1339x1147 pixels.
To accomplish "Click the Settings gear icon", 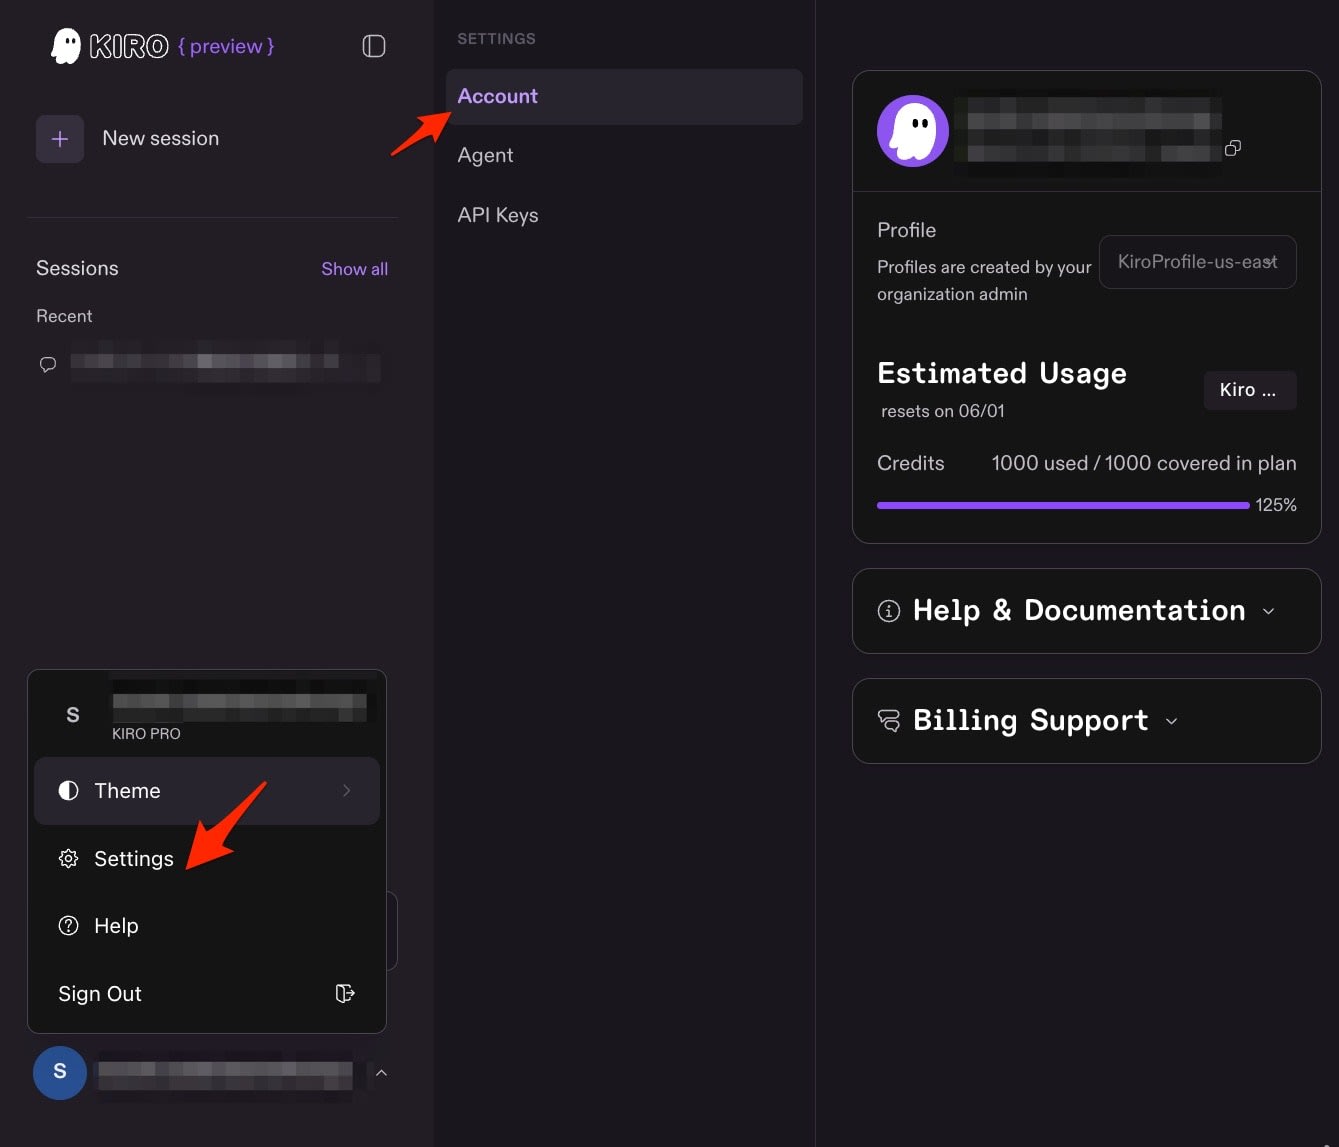I will (68, 859).
